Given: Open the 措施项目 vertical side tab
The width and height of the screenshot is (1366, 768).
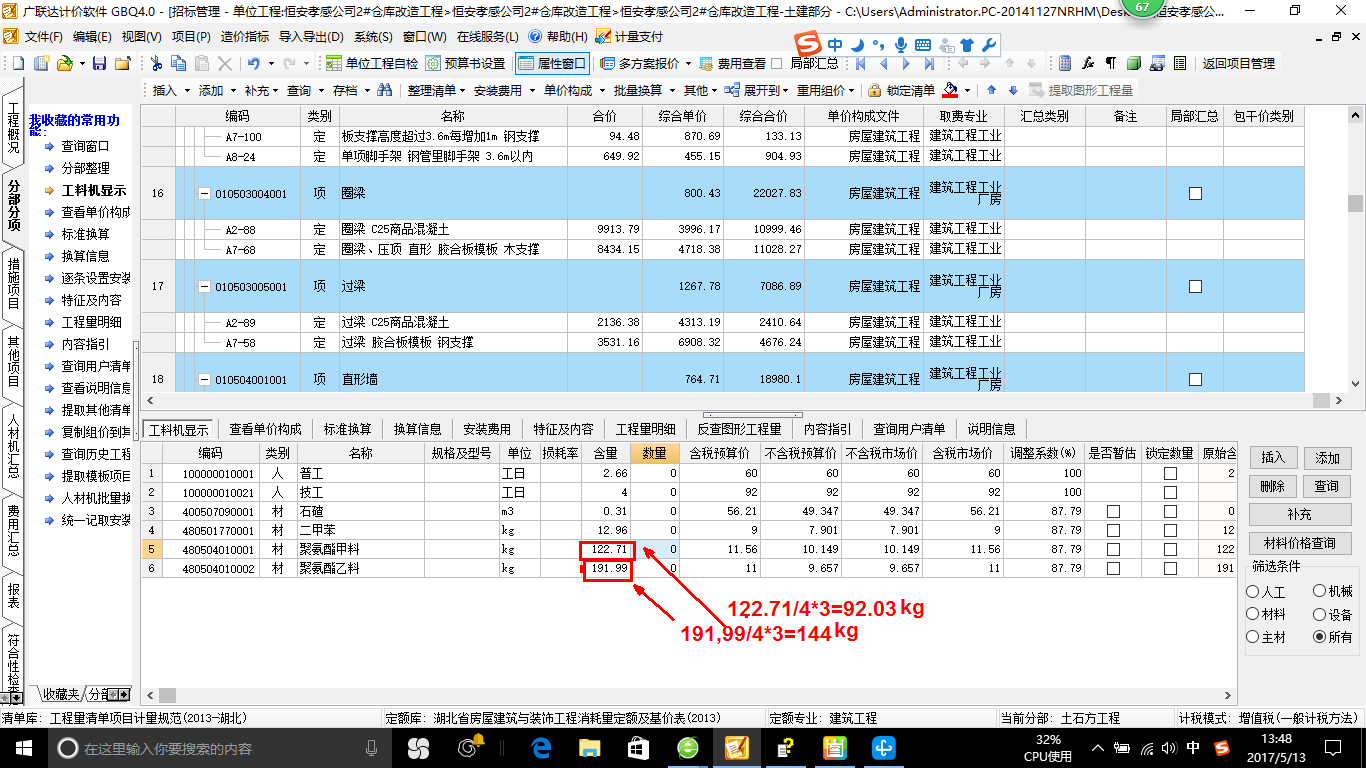Looking at the screenshot, I should [14, 283].
